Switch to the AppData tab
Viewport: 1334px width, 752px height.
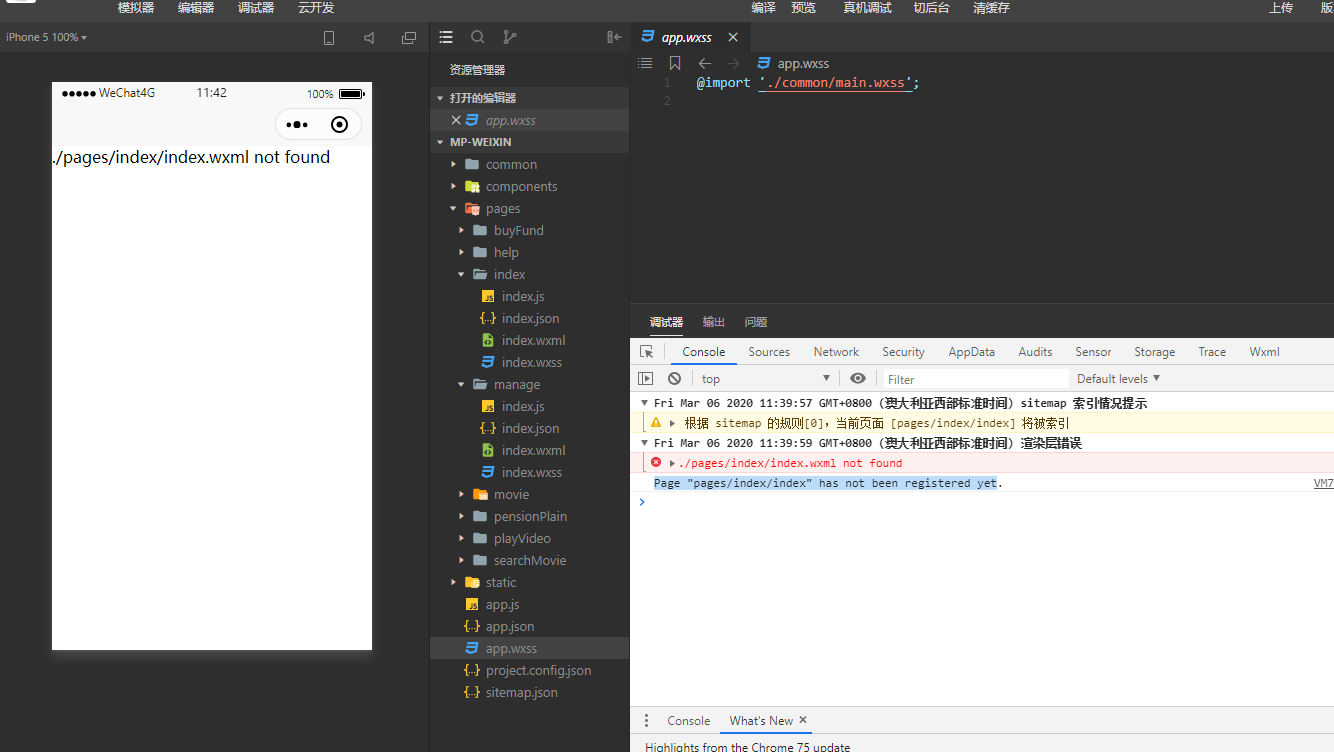point(972,352)
